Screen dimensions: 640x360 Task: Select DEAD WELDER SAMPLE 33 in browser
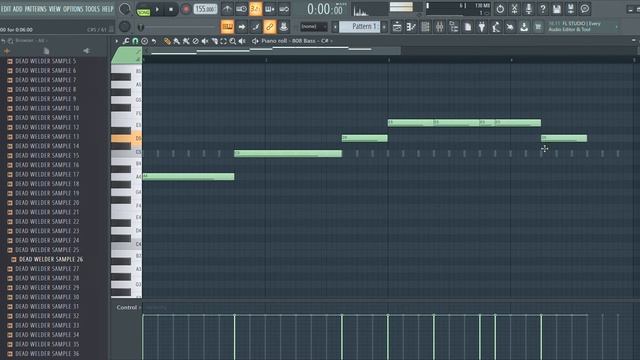[x=47, y=325]
